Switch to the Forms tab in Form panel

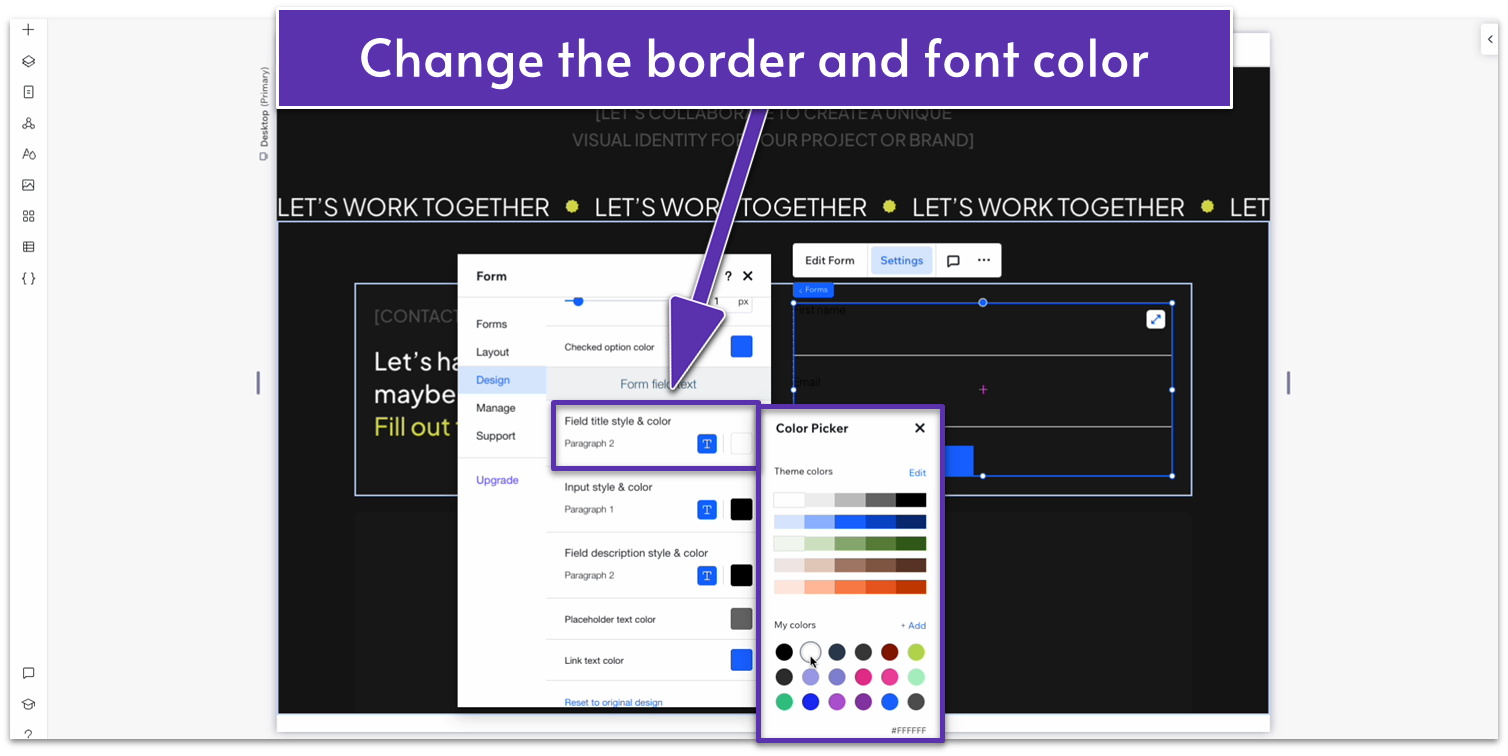(x=491, y=324)
